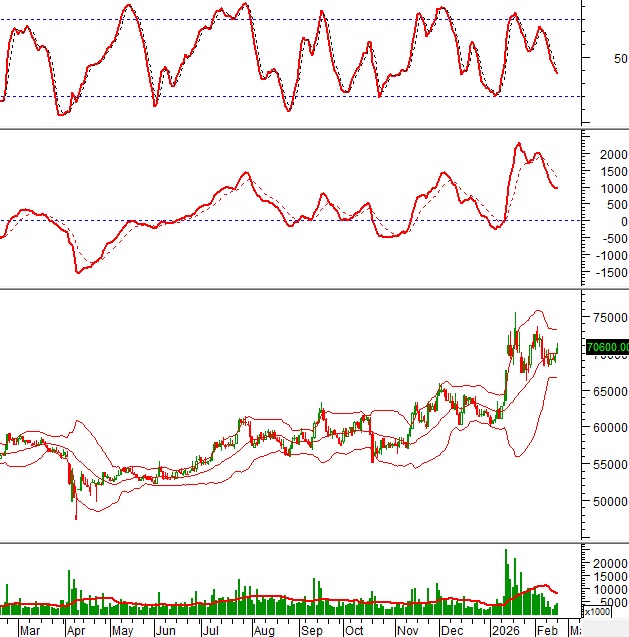The image size is (629, 637).
Task: Select the Jul label on the date axis
Action: 211,630
